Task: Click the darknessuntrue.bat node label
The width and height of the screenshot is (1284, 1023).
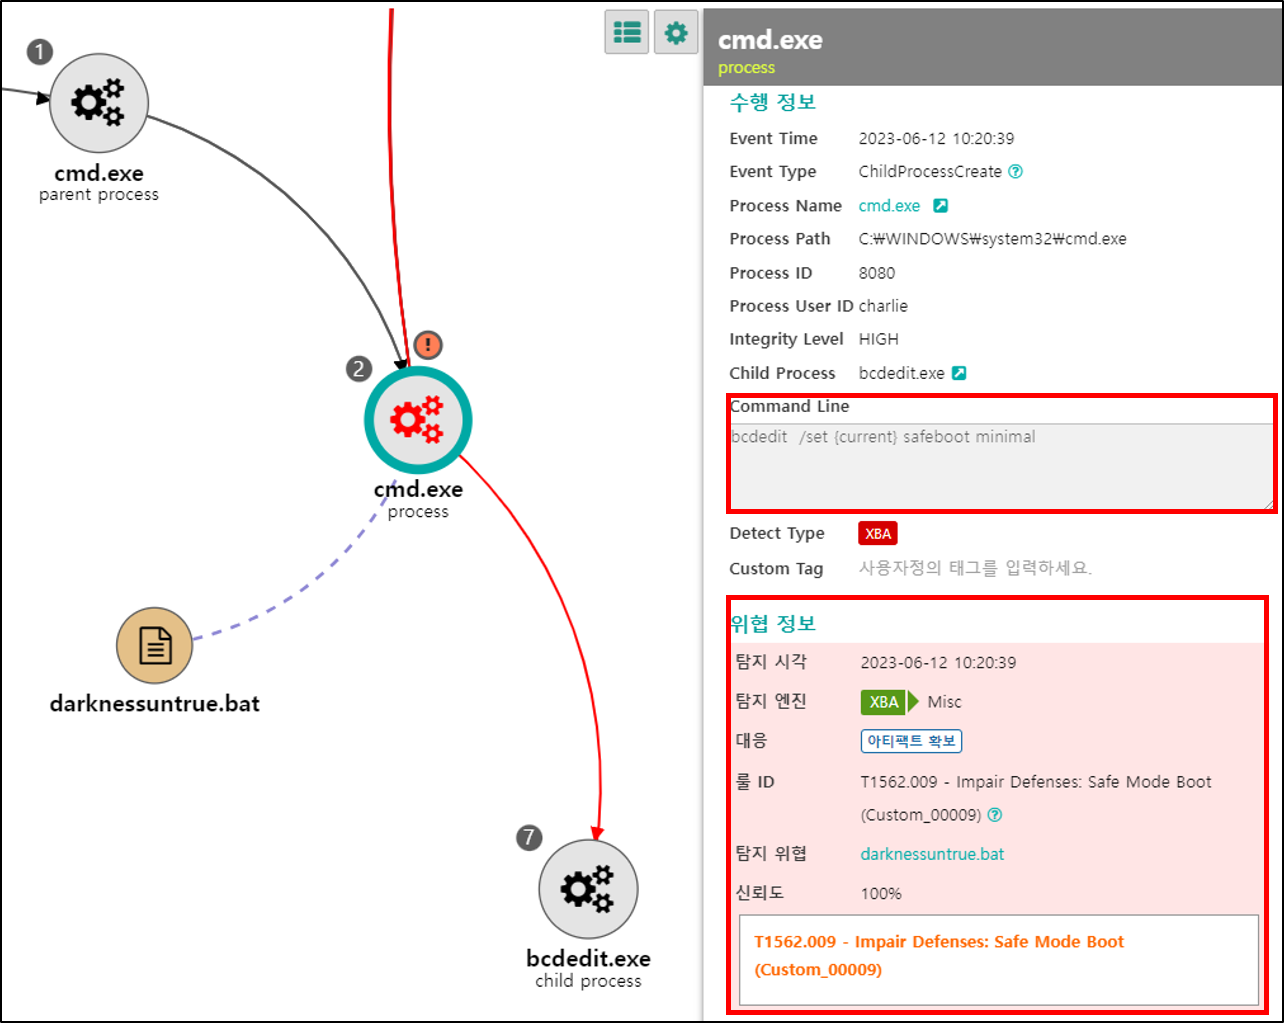Action: (154, 703)
